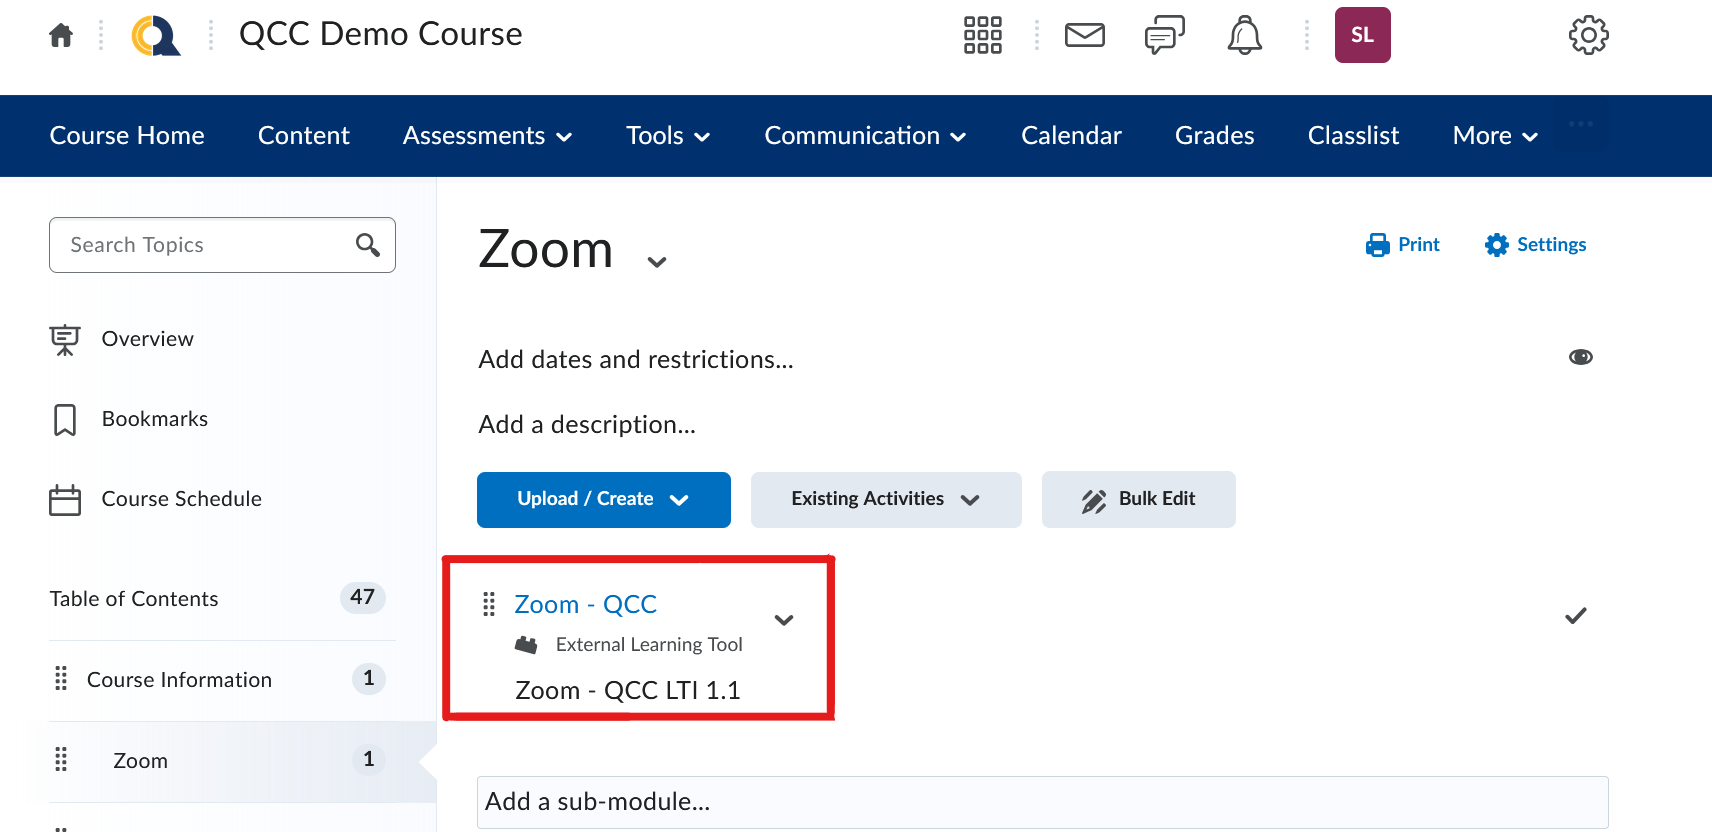Image resolution: width=1712 pixels, height=832 pixels.
Task: Select Overview in the sidebar
Action: (x=147, y=339)
